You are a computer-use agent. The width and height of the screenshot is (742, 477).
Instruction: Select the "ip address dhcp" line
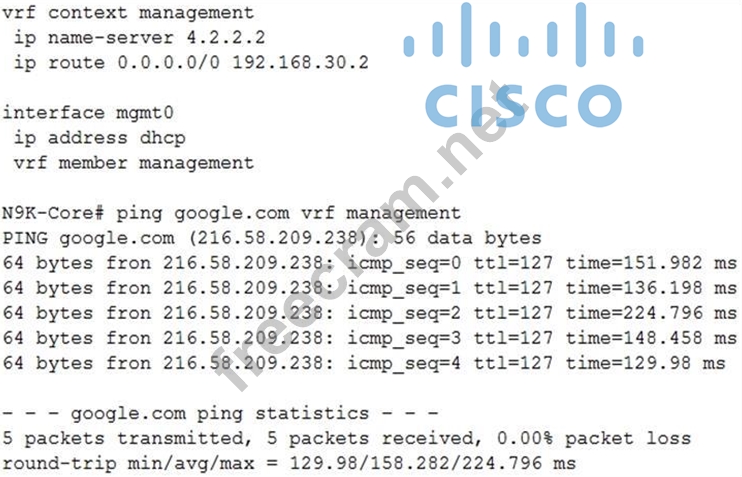(100, 137)
